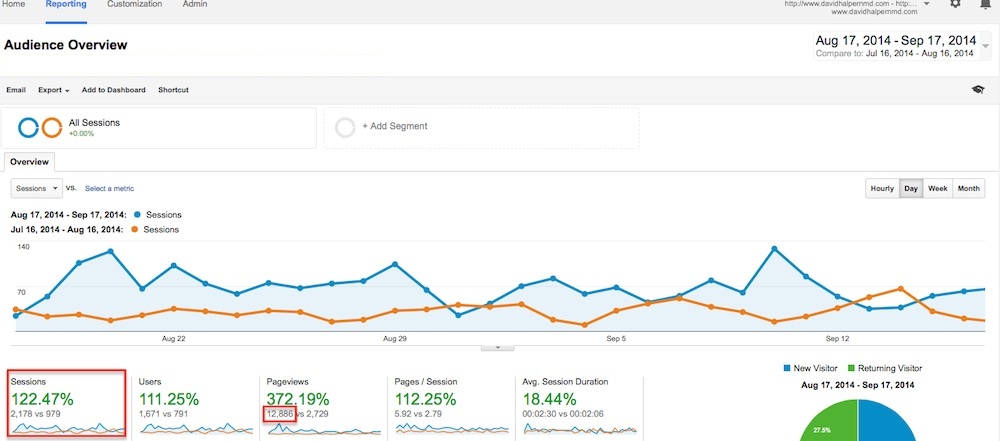Switch chart to Month view
1000x441 pixels.
969,188
